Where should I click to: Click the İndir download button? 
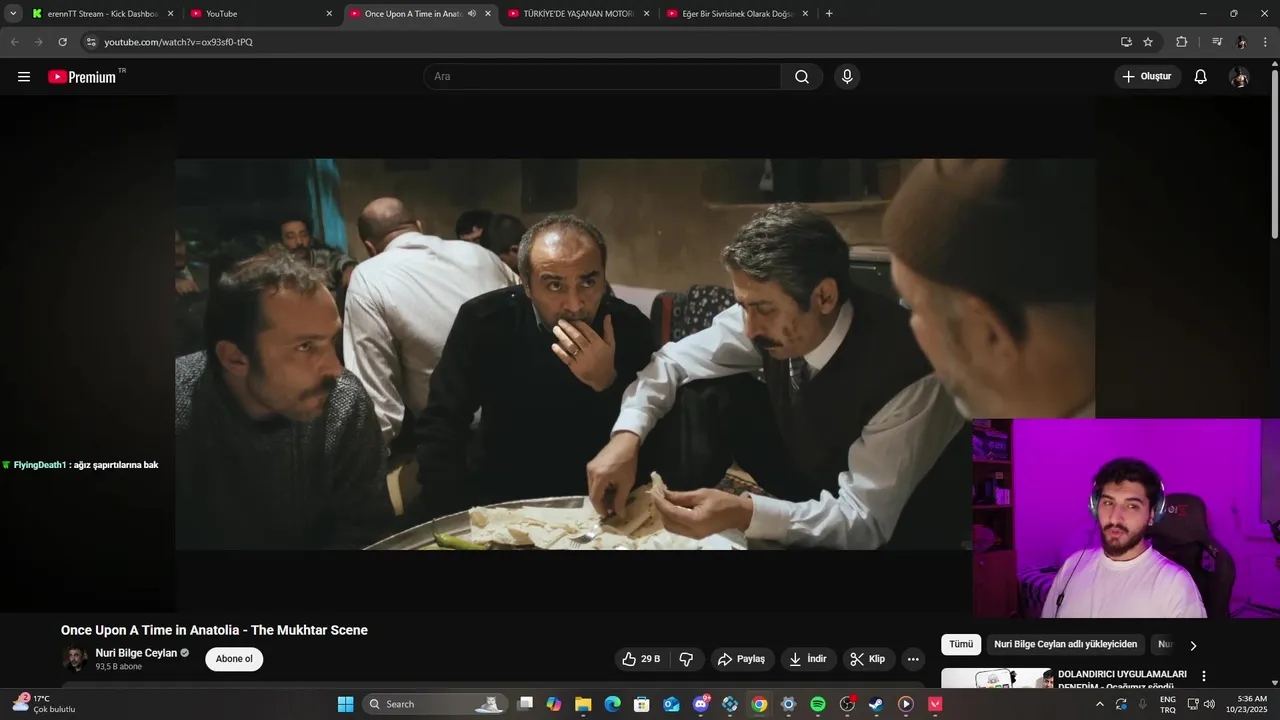click(x=808, y=659)
